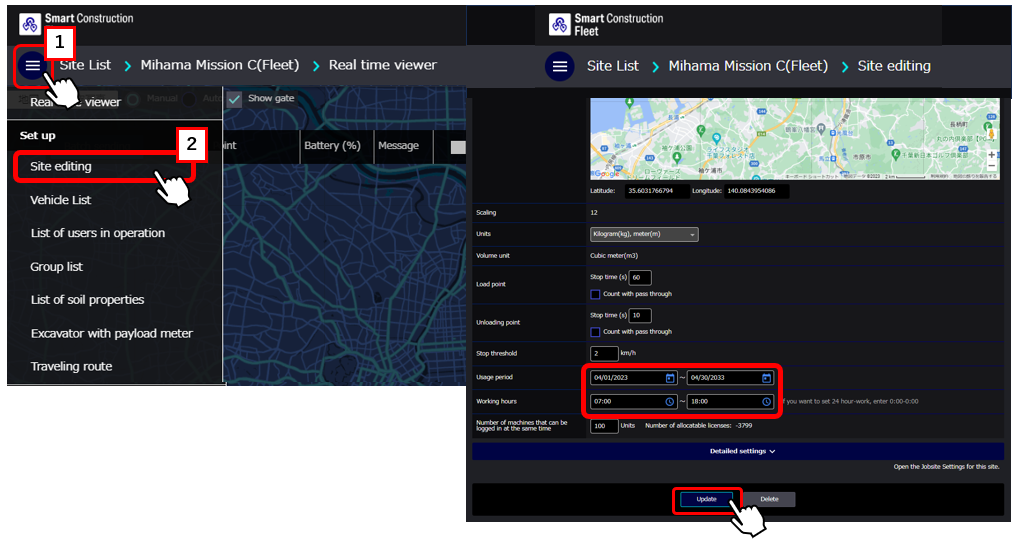
Task: Expand the Detailed settings section
Action: point(742,451)
